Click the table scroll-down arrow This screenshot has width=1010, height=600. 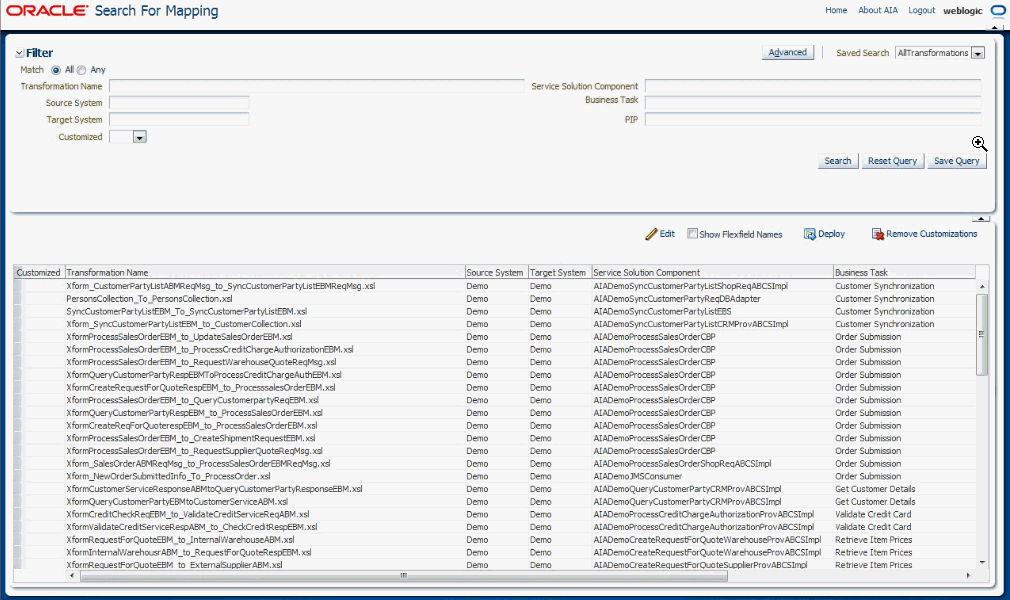(x=982, y=563)
